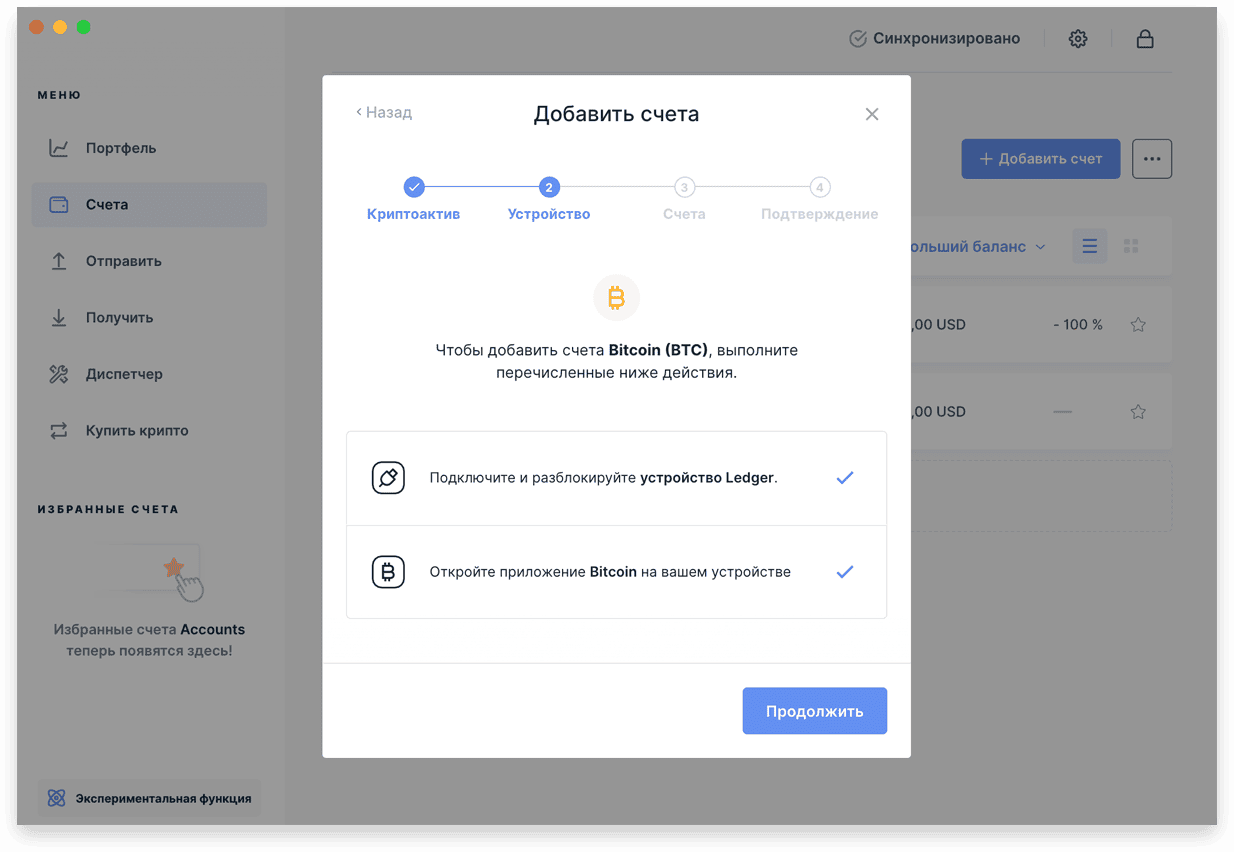Switch to grid view layout
Viewport: 1234px width, 852px height.
(x=1132, y=246)
